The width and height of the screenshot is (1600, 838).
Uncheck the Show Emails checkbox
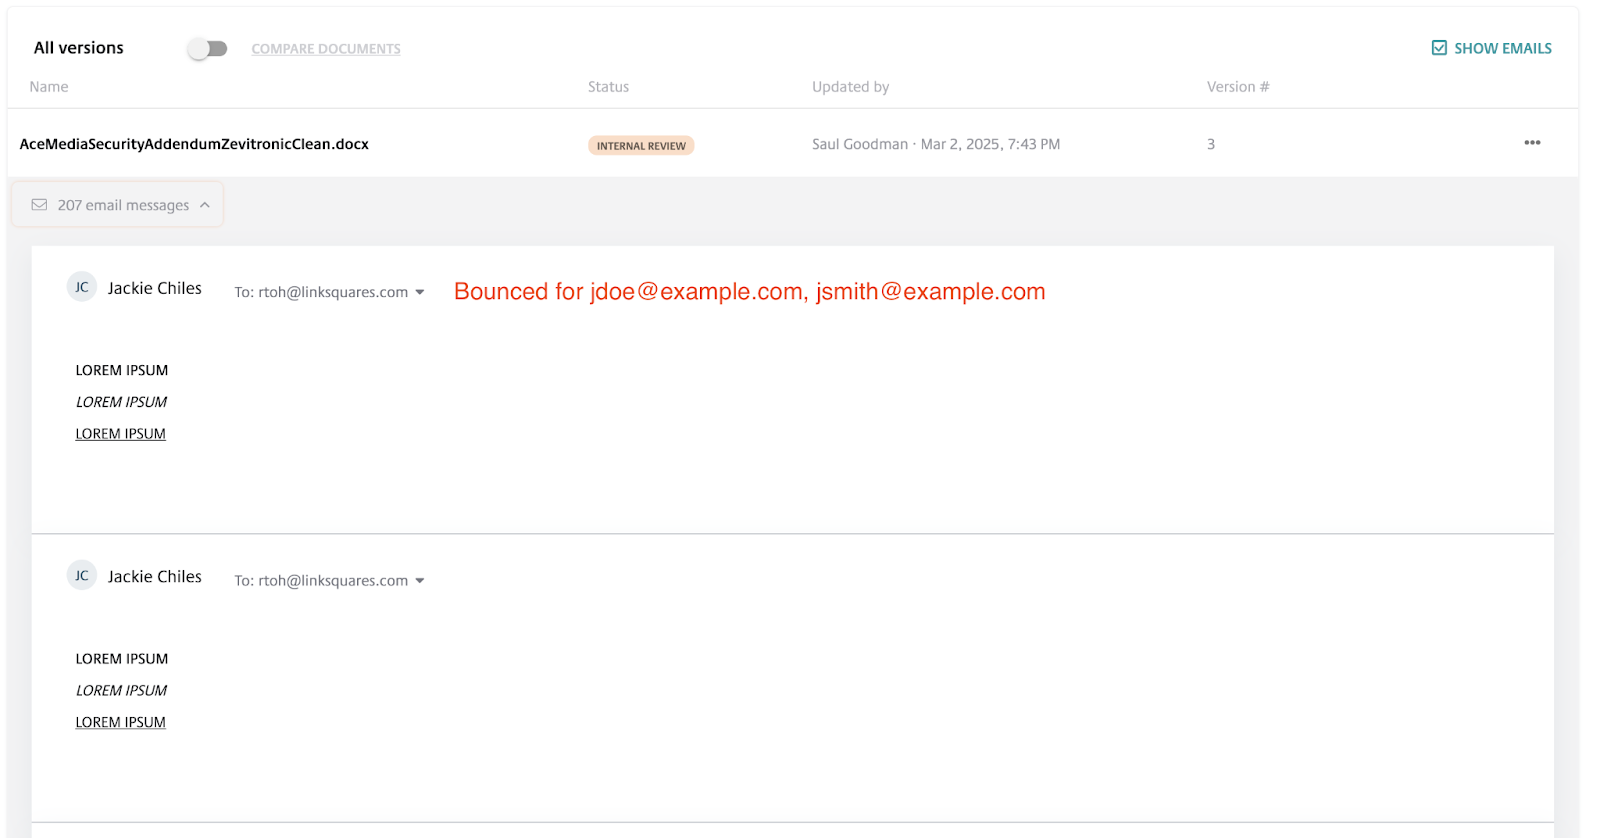(1439, 48)
